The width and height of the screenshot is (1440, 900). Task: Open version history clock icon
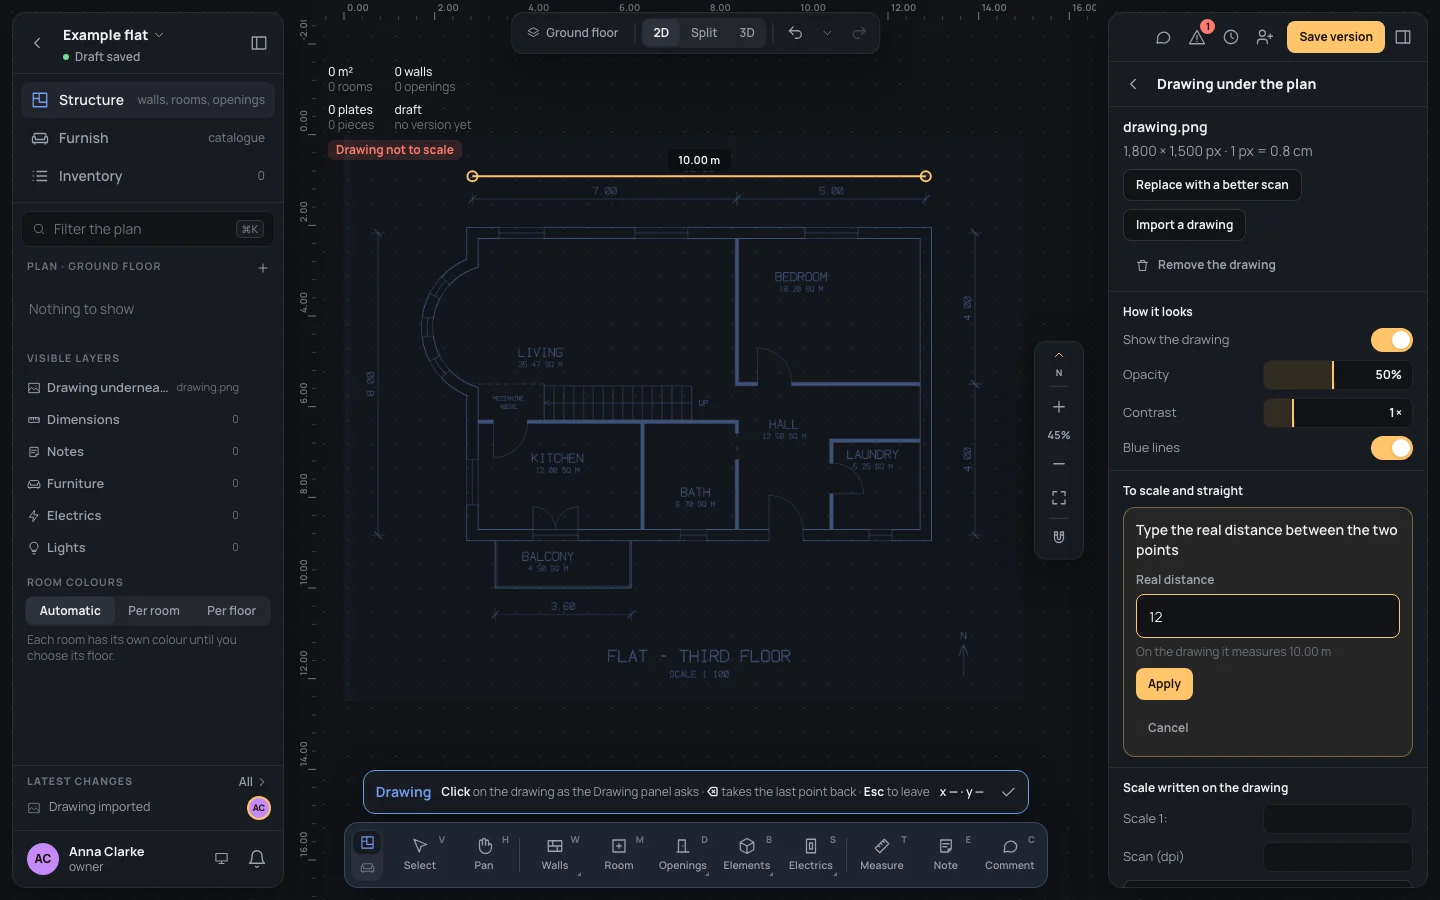pyautogui.click(x=1231, y=37)
